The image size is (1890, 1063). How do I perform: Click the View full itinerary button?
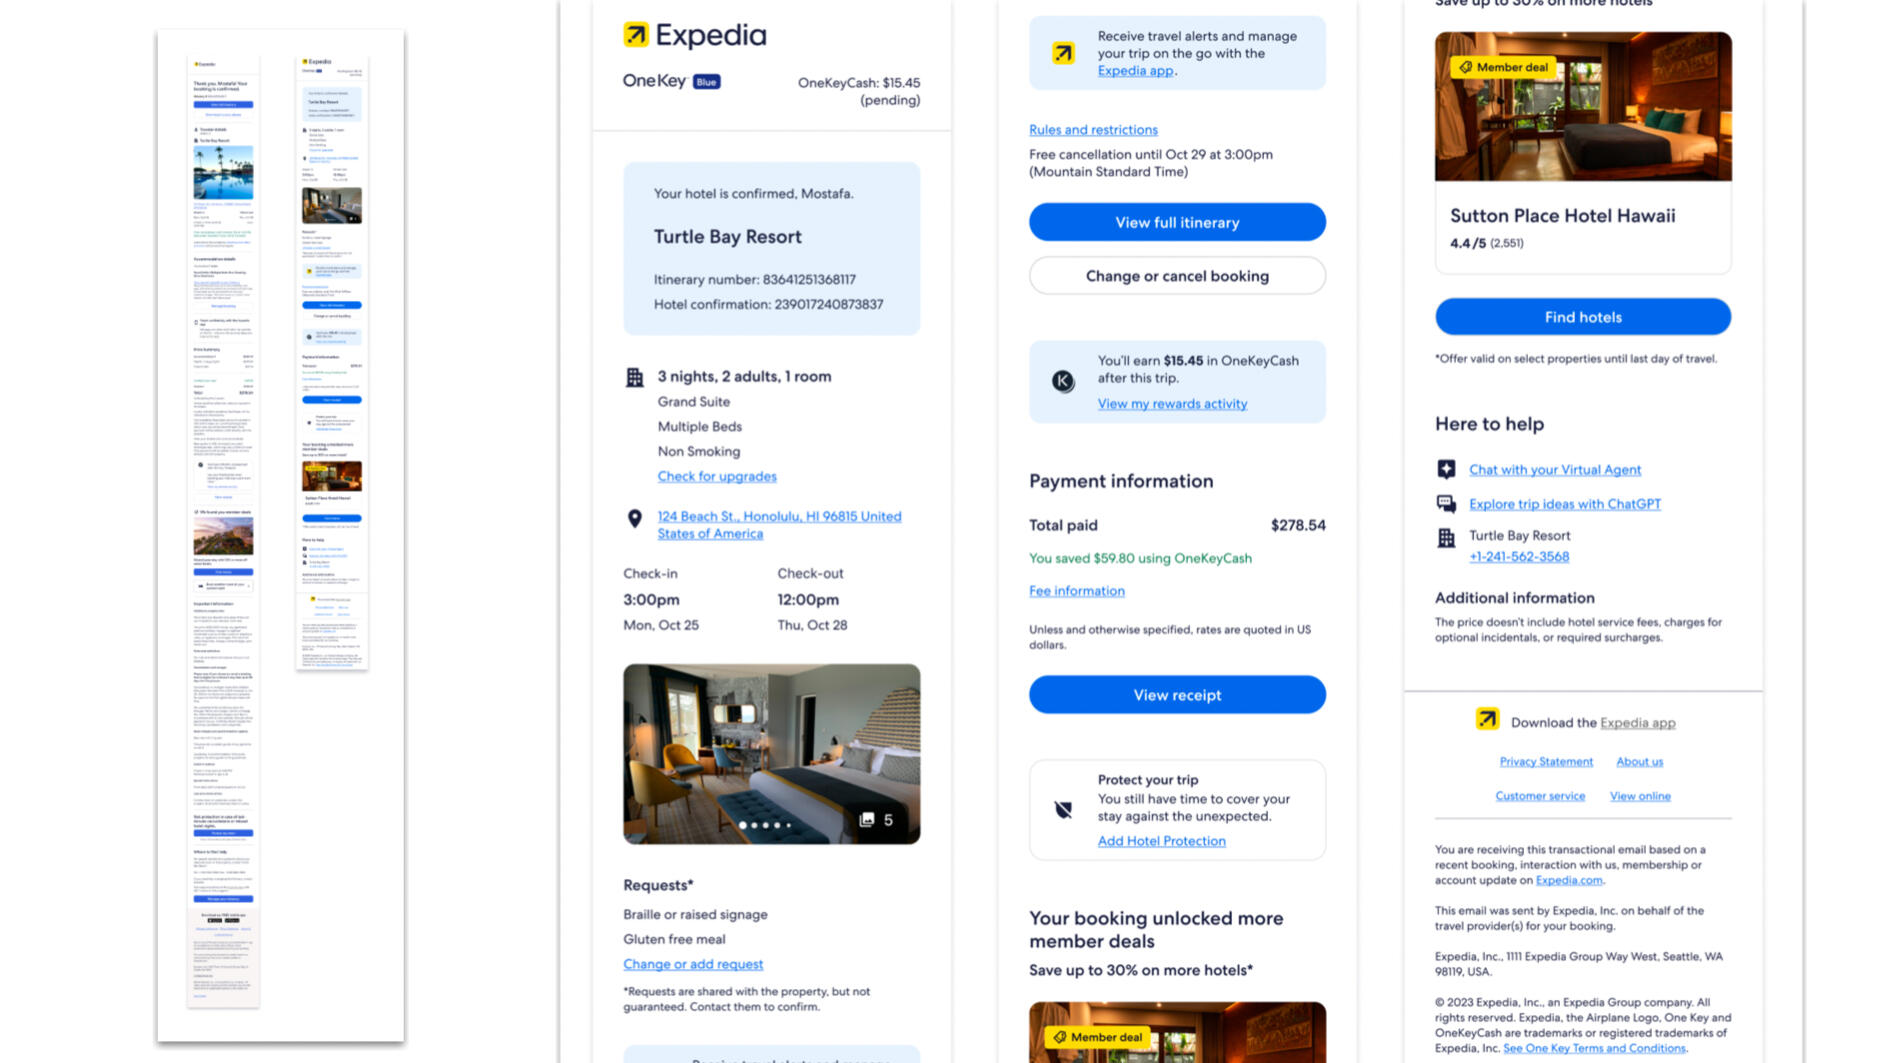click(1177, 222)
